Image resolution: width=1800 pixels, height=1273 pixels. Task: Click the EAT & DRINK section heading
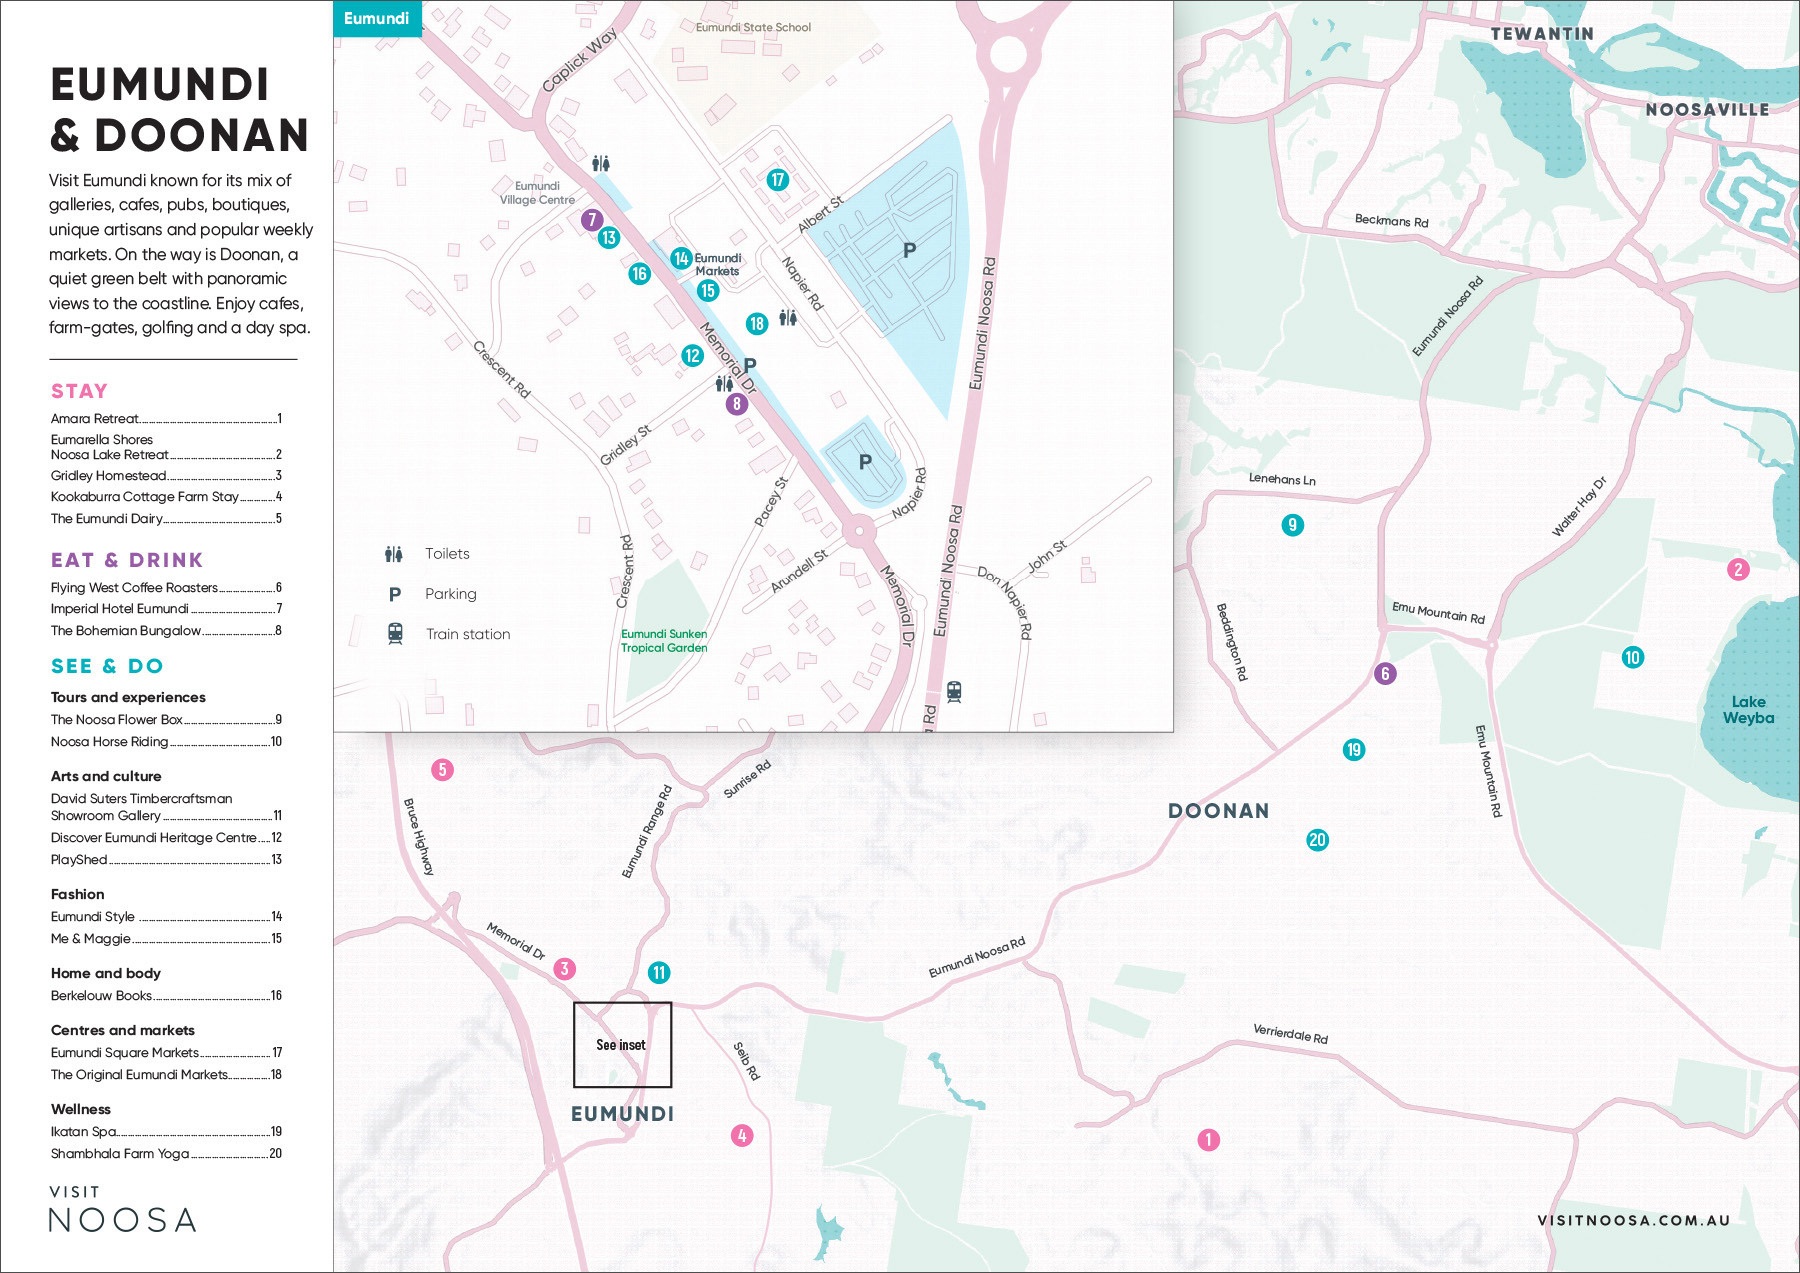[x=127, y=560]
